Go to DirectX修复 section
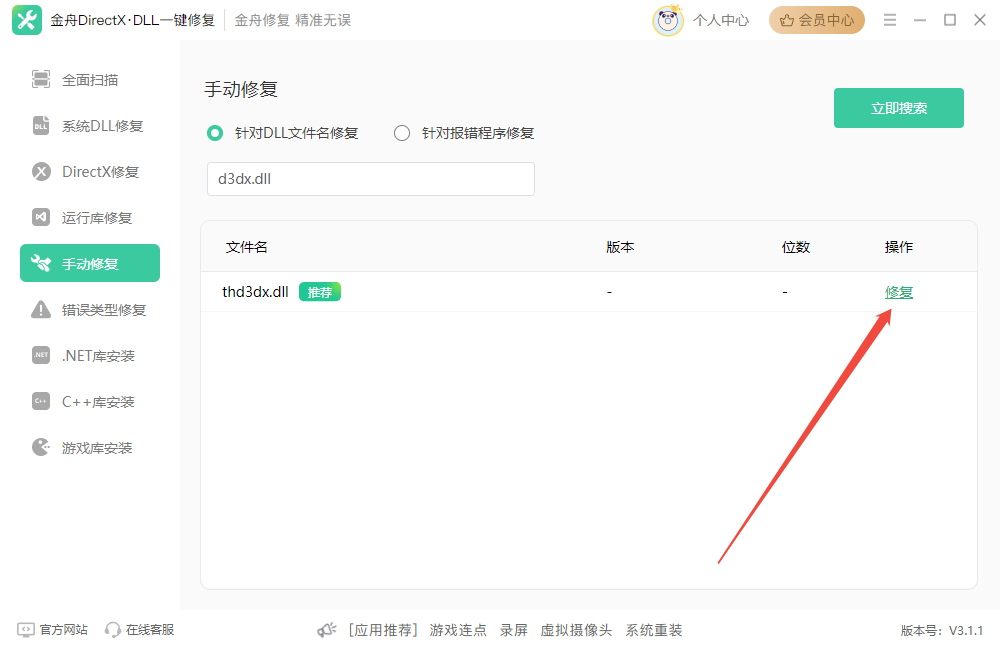Image resolution: width=1000 pixels, height=650 pixels. (x=90, y=172)
